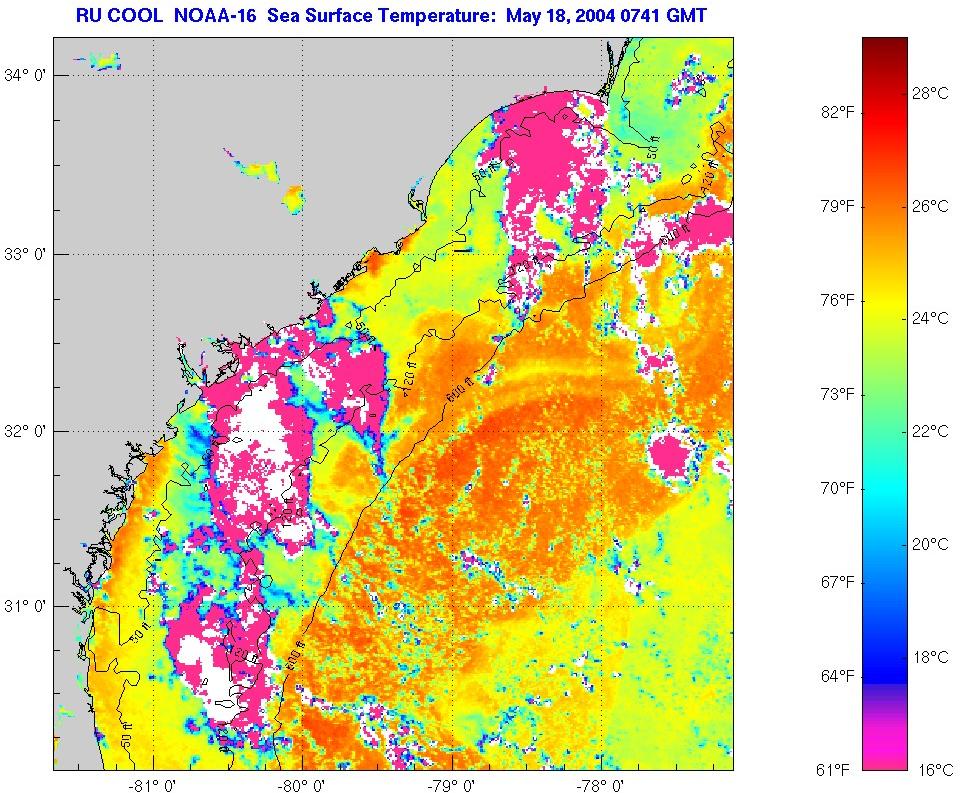Click the 22°C colorbar label
The width and height of the screenshot is (960, 793).
point(931,431)
